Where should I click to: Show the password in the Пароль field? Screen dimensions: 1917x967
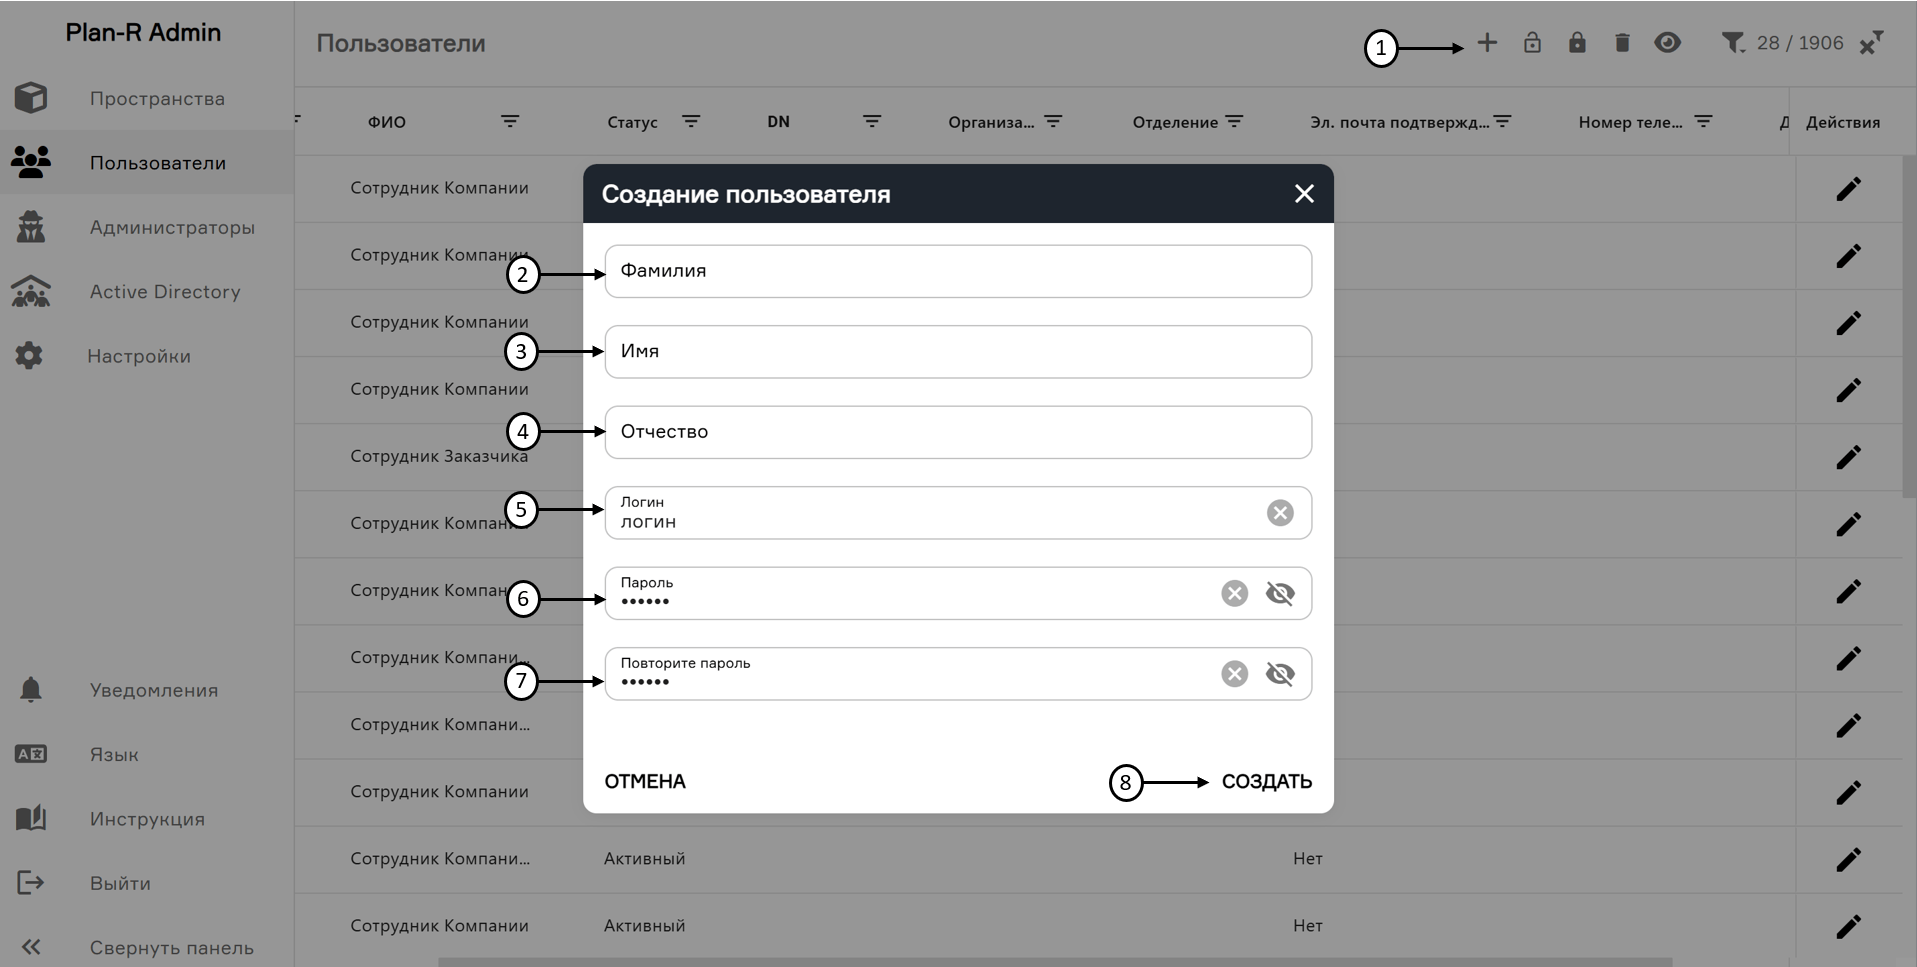tap(1281, 593)
